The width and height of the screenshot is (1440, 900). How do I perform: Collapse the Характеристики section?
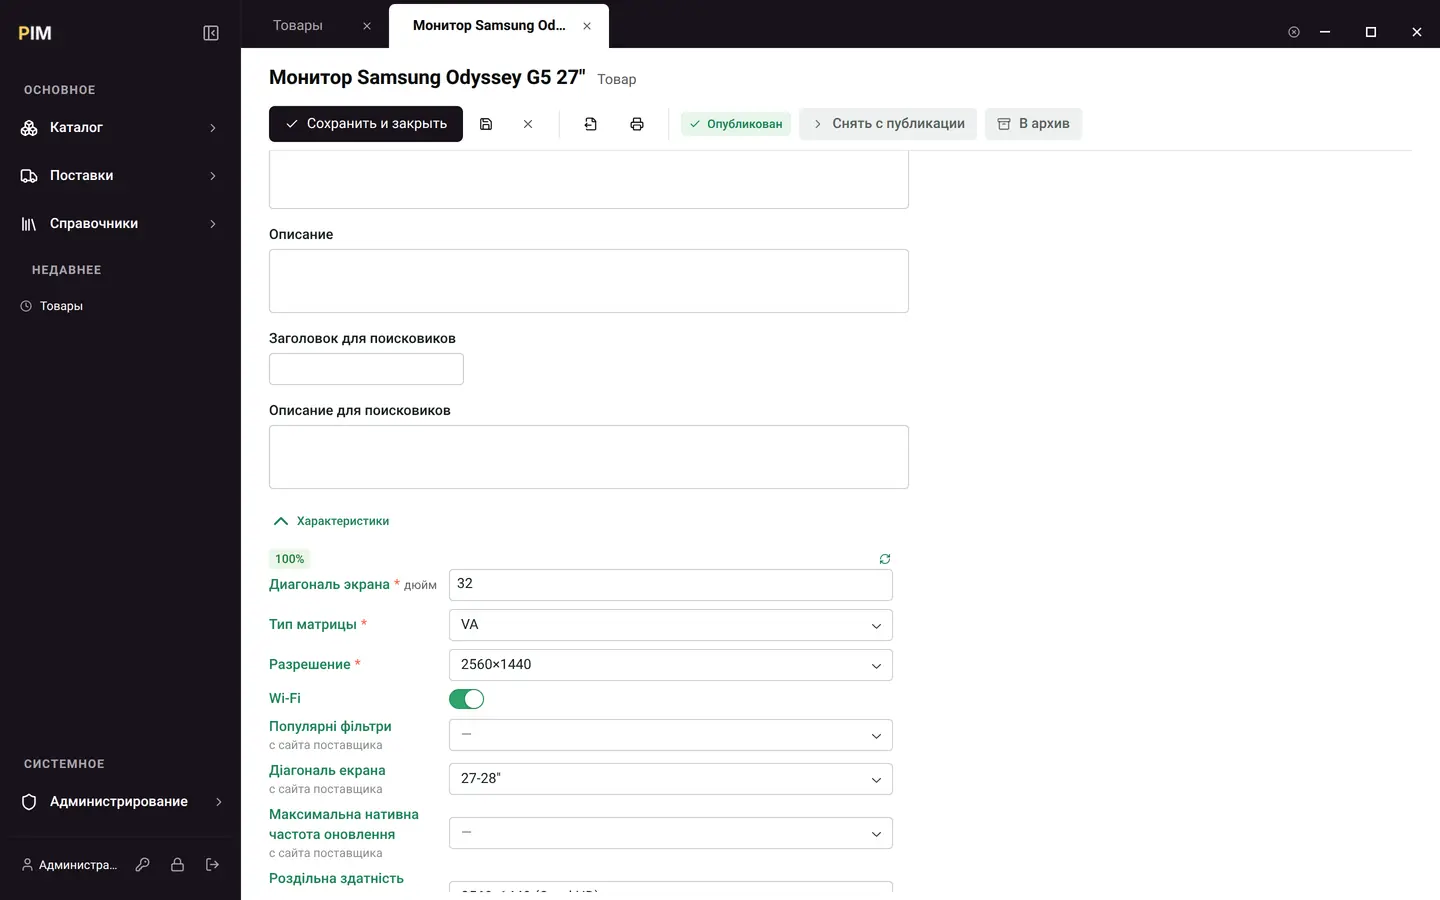pos(331,521)
